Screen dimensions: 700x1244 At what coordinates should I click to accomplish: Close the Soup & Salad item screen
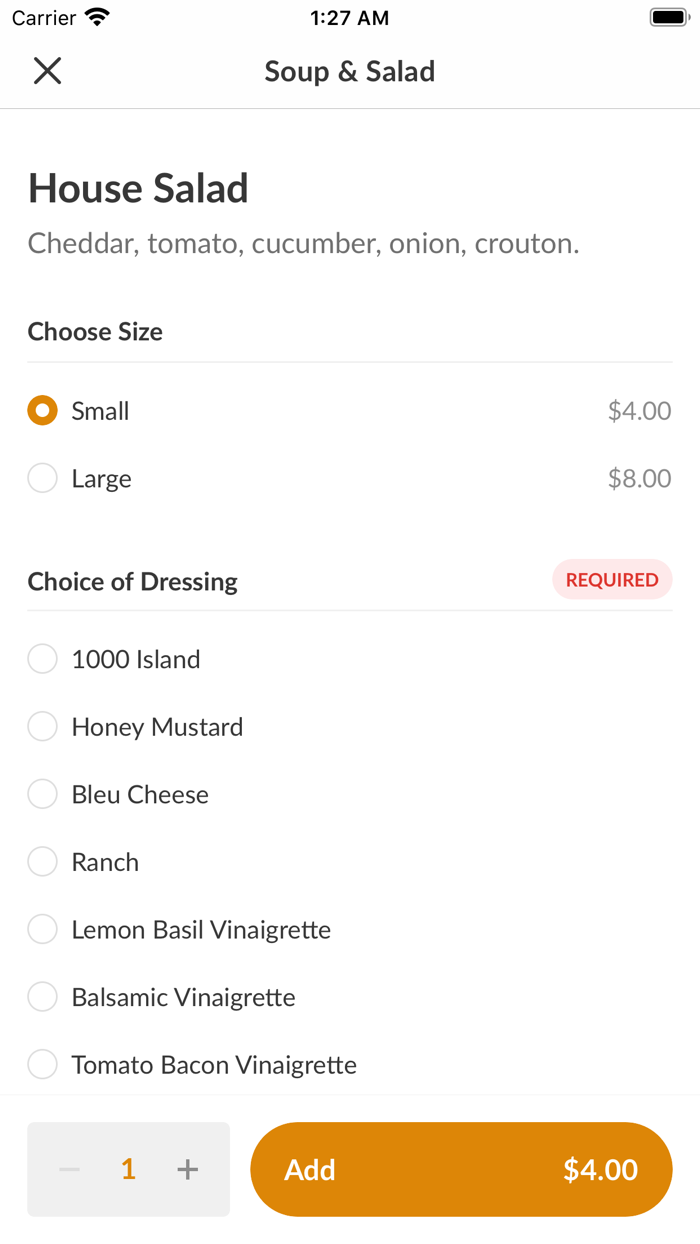click(x=47, y=71)
